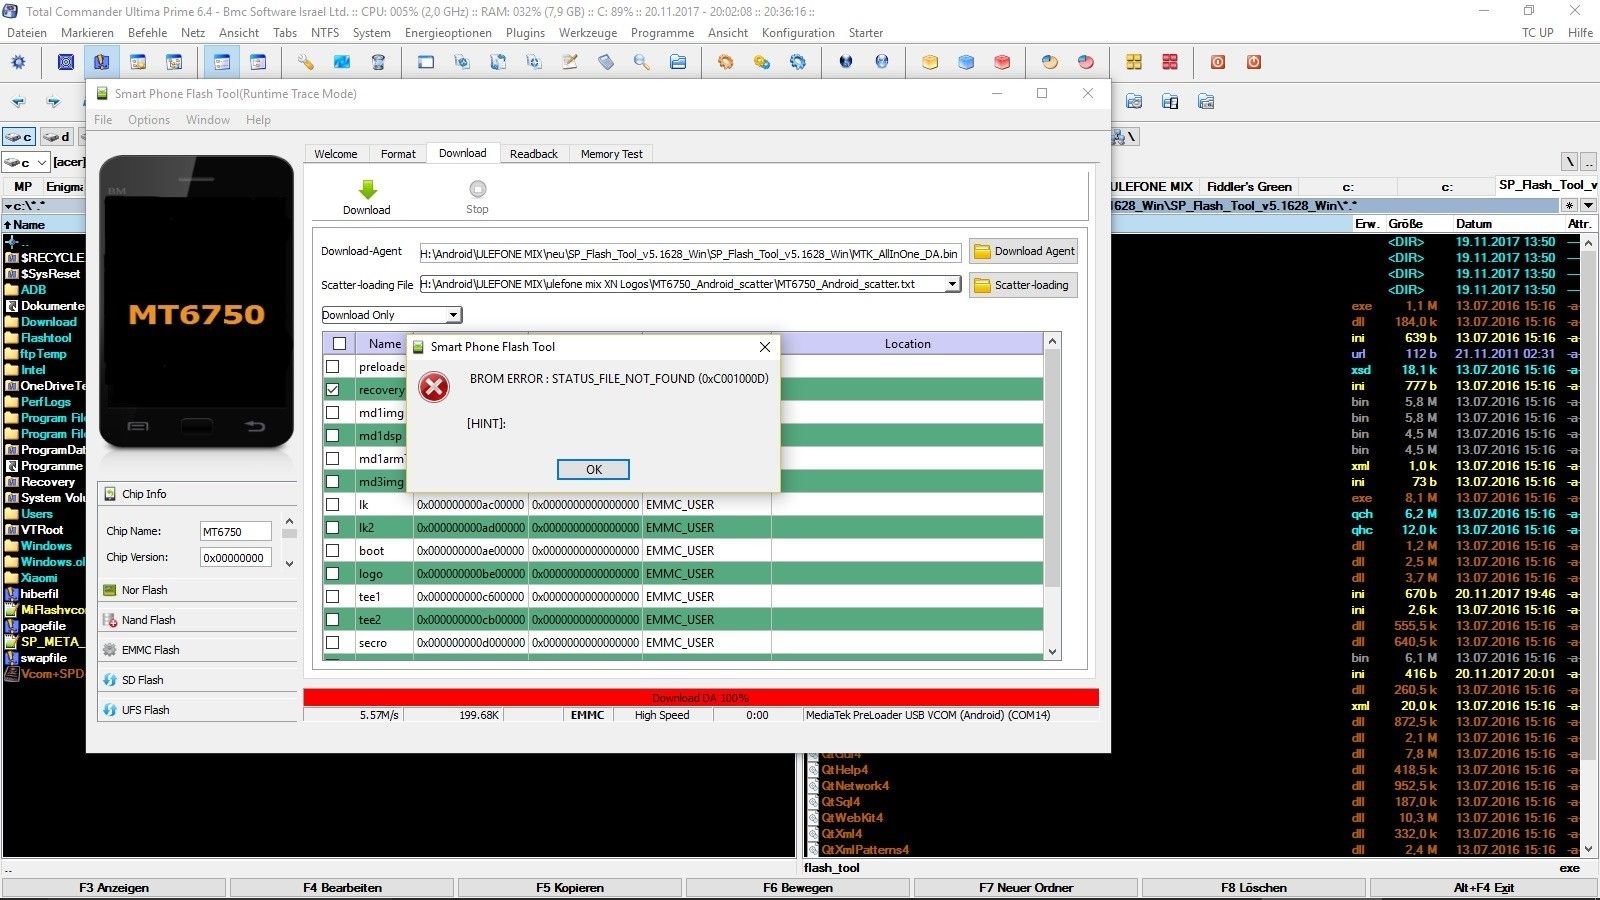
Task: Open Nand Flash info panel
Action: tap(198, 620)
